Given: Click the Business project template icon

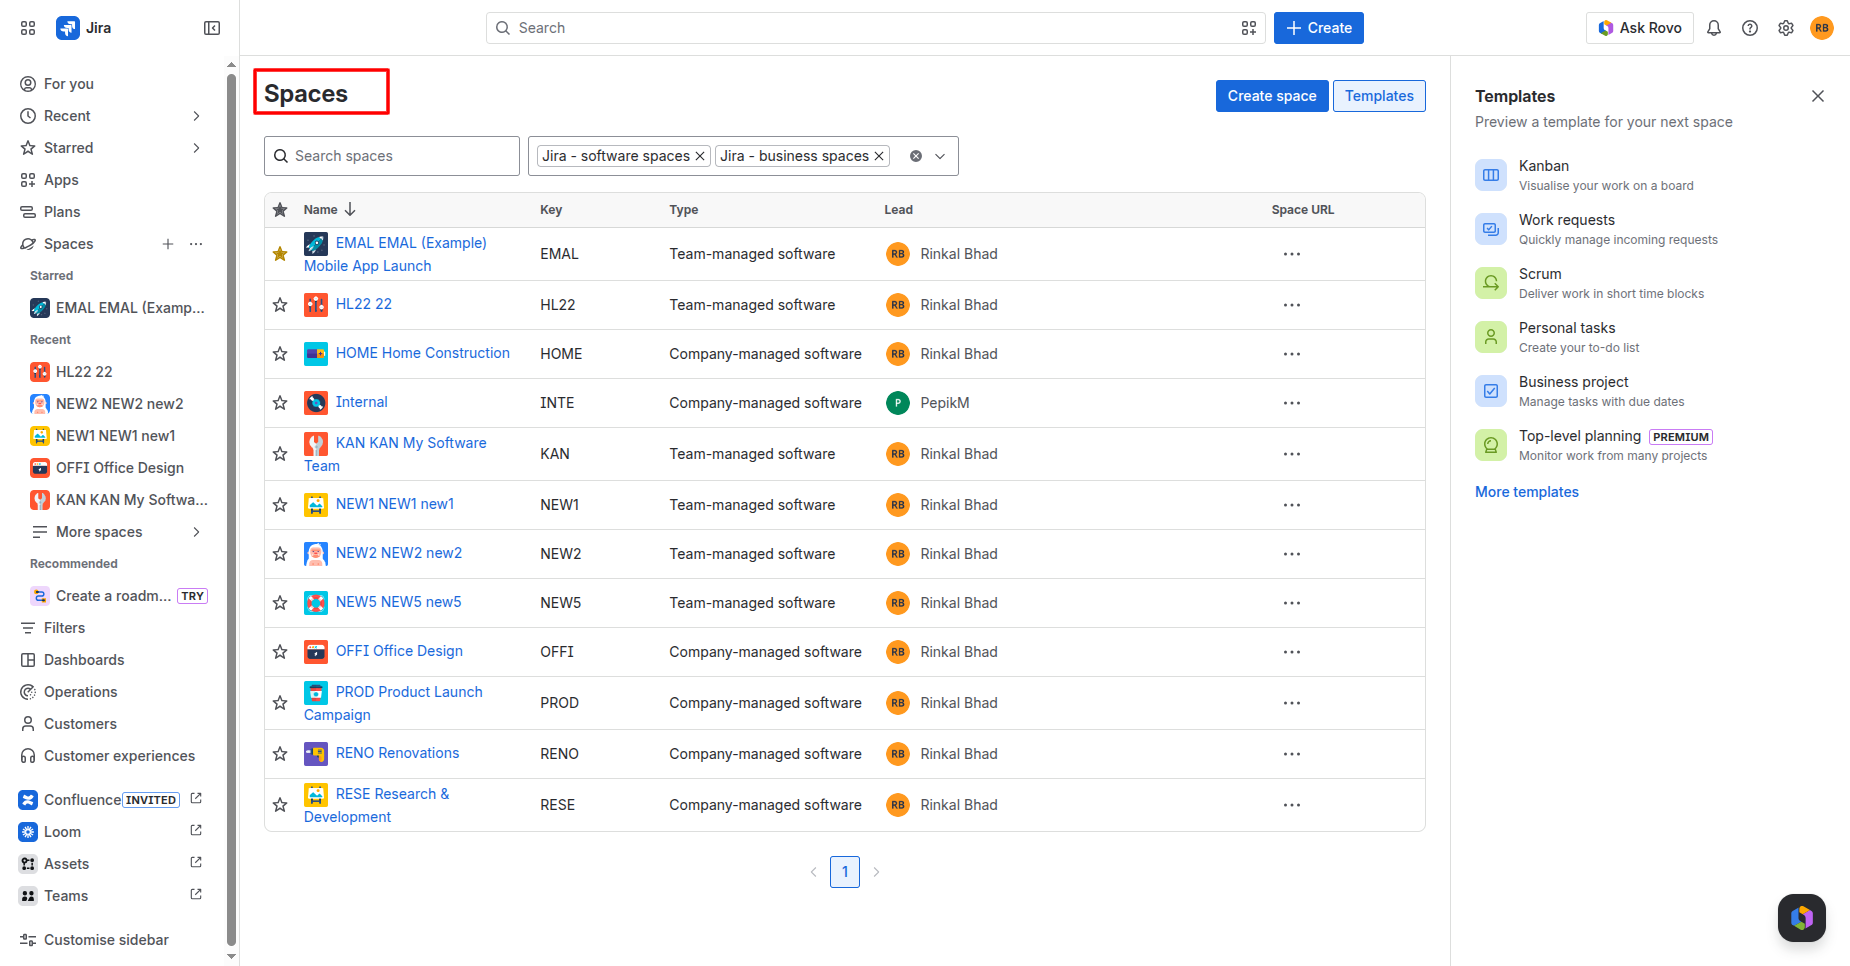Looking at the screenshot, I should [x=1491, y=391].
